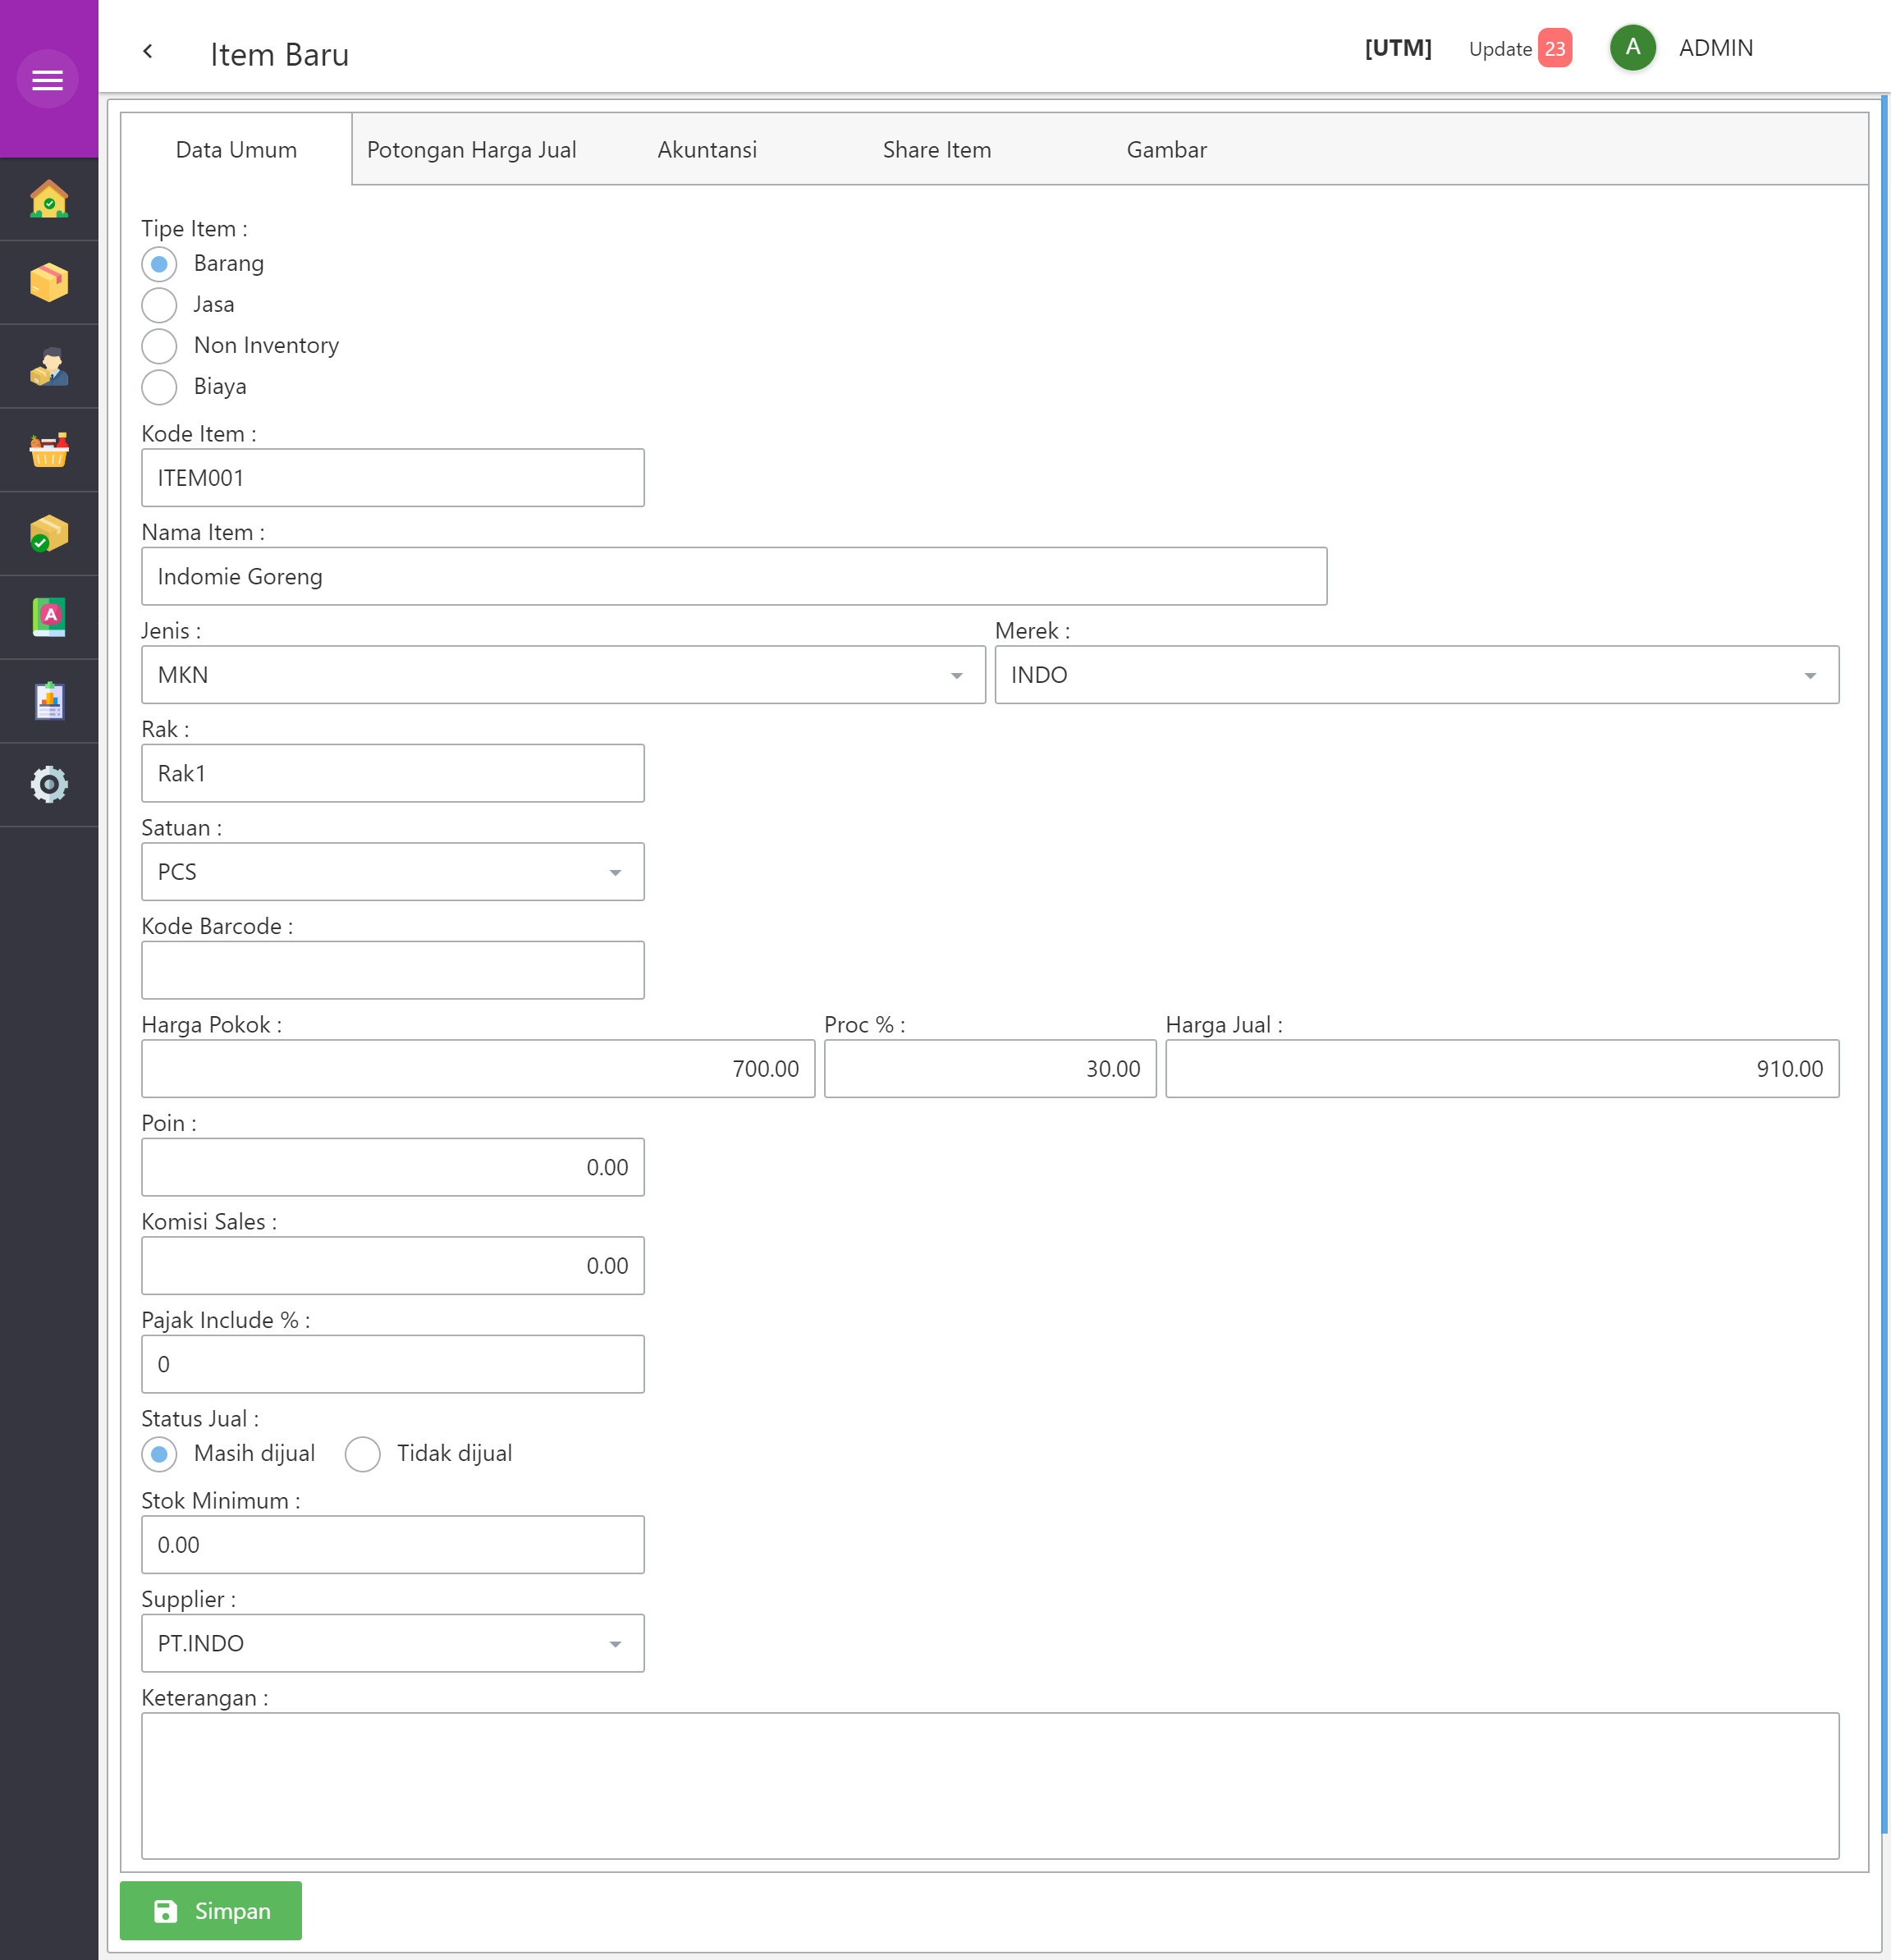Select the Jasa item type
Screen dimensions: 1891x1960
point(159,305)
